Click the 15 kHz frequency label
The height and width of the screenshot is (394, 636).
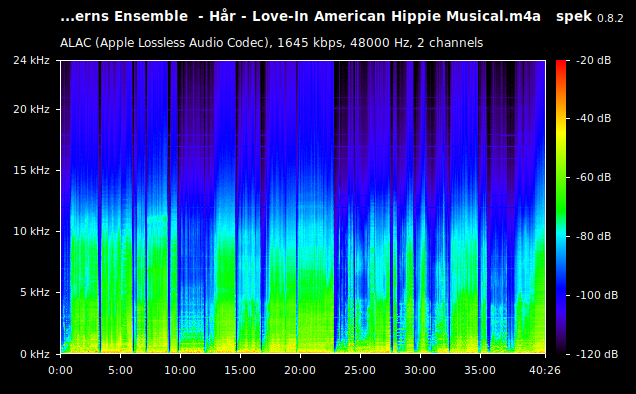(31, 170)
